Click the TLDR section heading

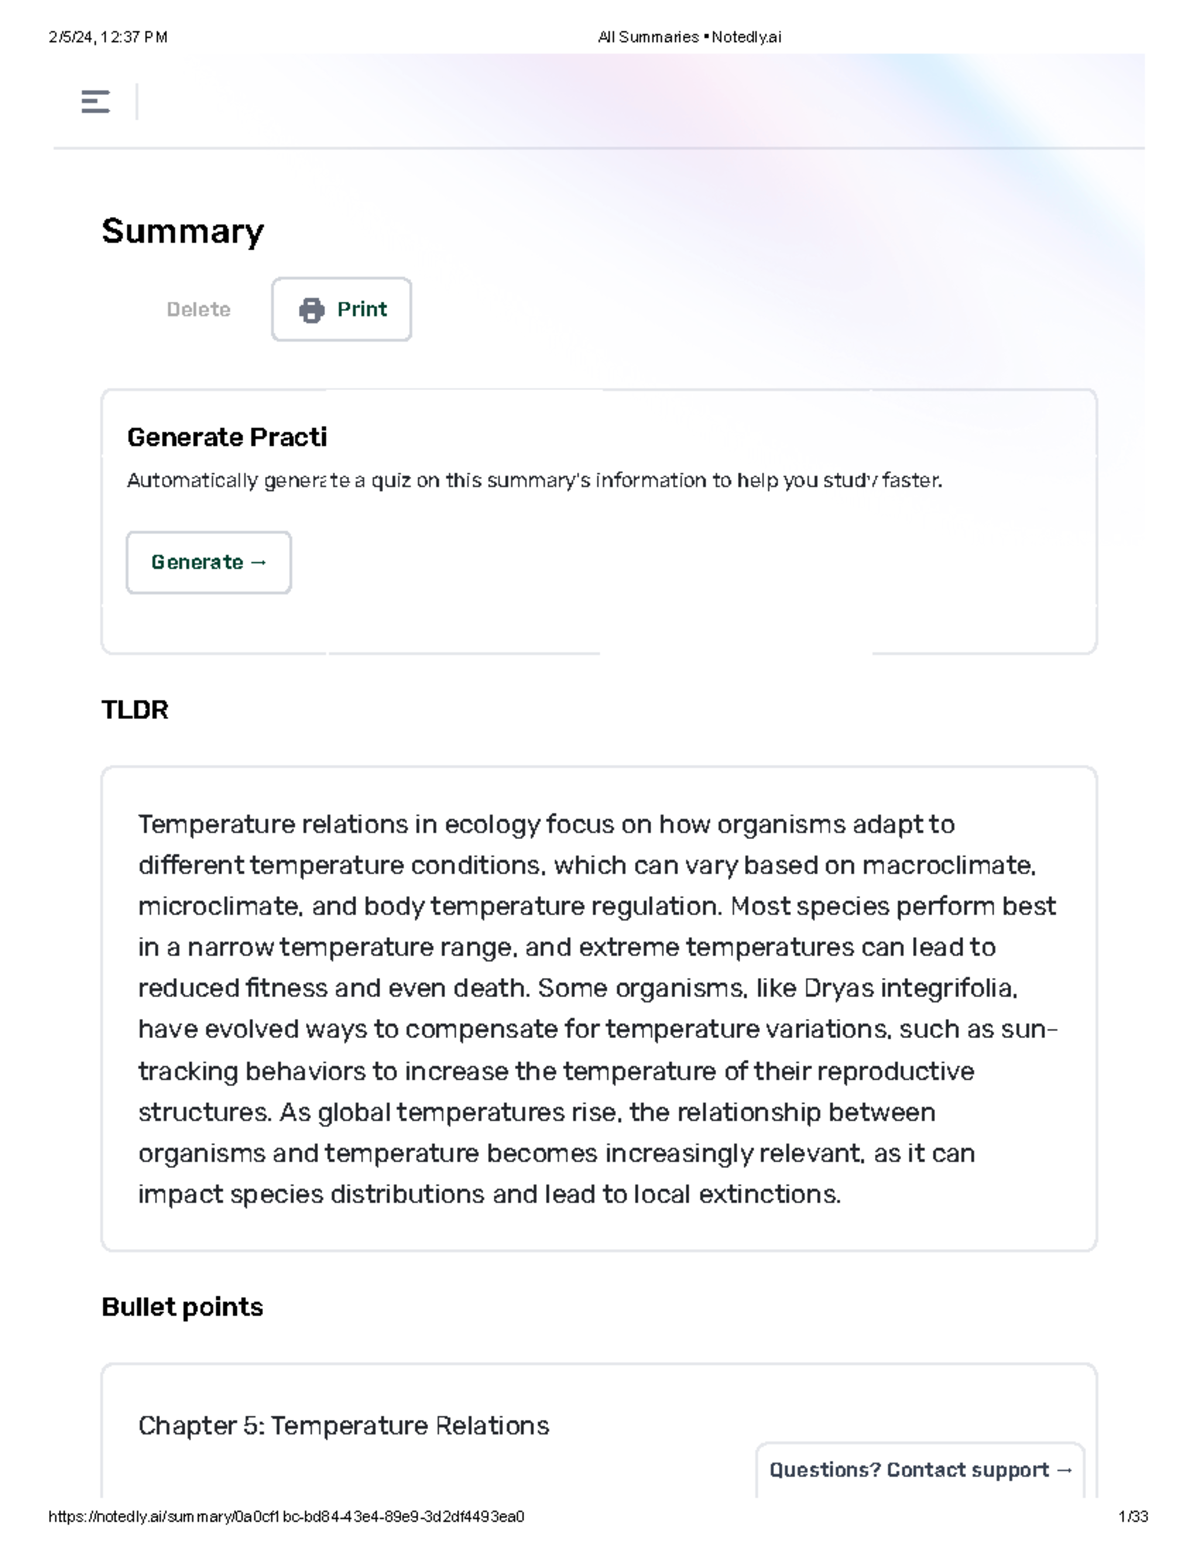pos(135,711)
